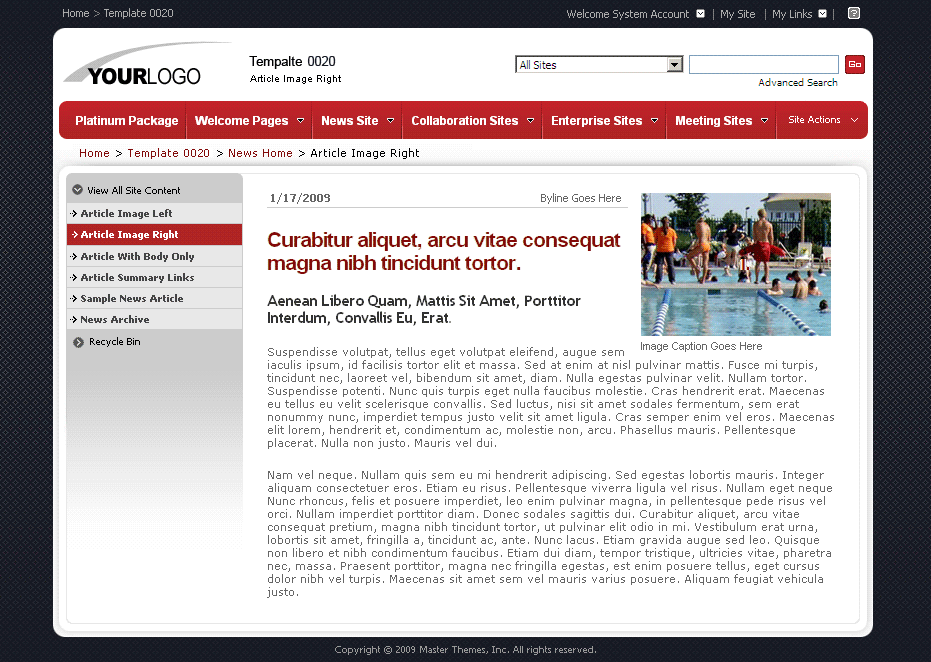Click News Home in the breadcrumb
The width and height of the screenshot is (931, 662).
260,153
